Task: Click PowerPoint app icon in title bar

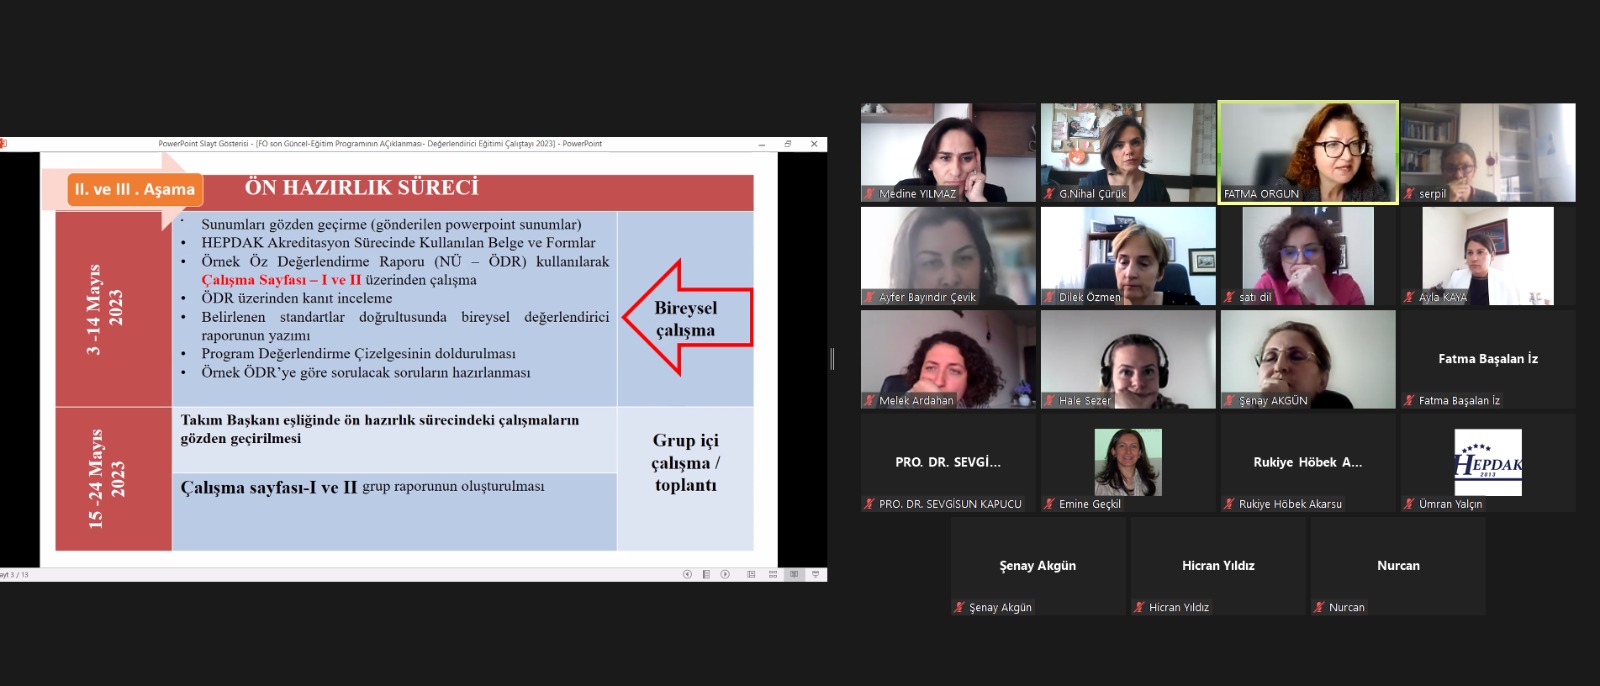Action: pyautogui.click(x=3, y=144)
